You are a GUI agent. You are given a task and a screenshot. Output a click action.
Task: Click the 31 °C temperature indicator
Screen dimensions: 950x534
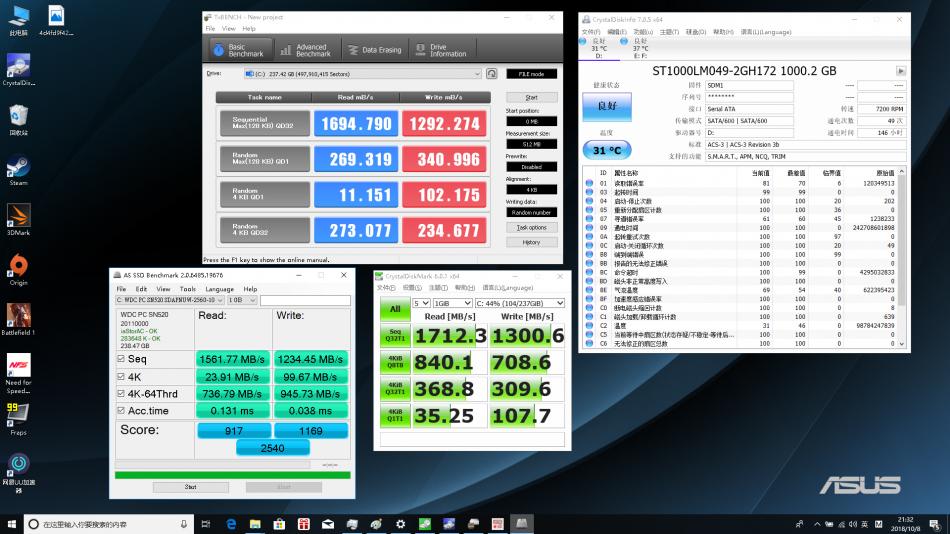(x=607, y=150)
